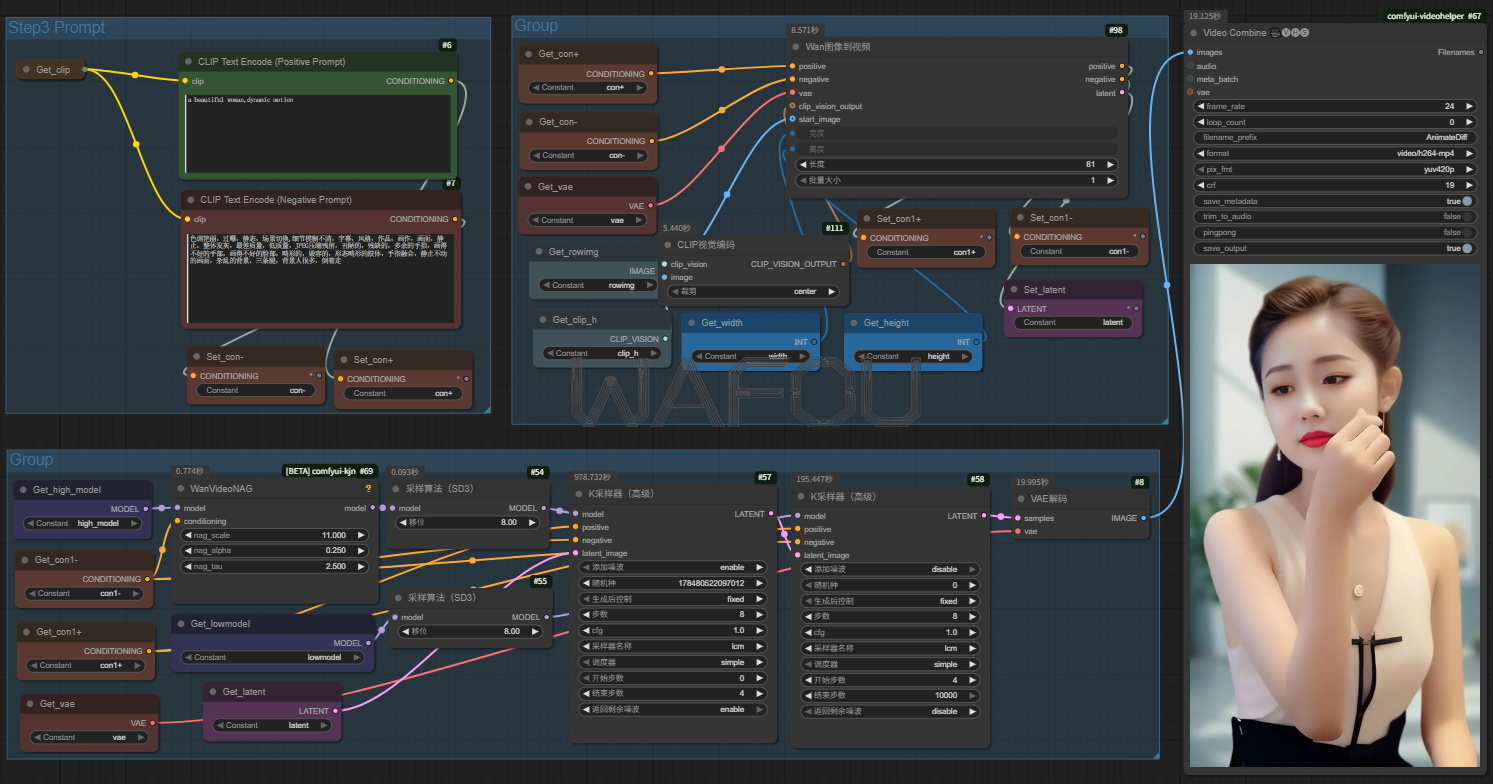Decrease crf with its left arrow
The image size is (1493, 784).
1201,185
